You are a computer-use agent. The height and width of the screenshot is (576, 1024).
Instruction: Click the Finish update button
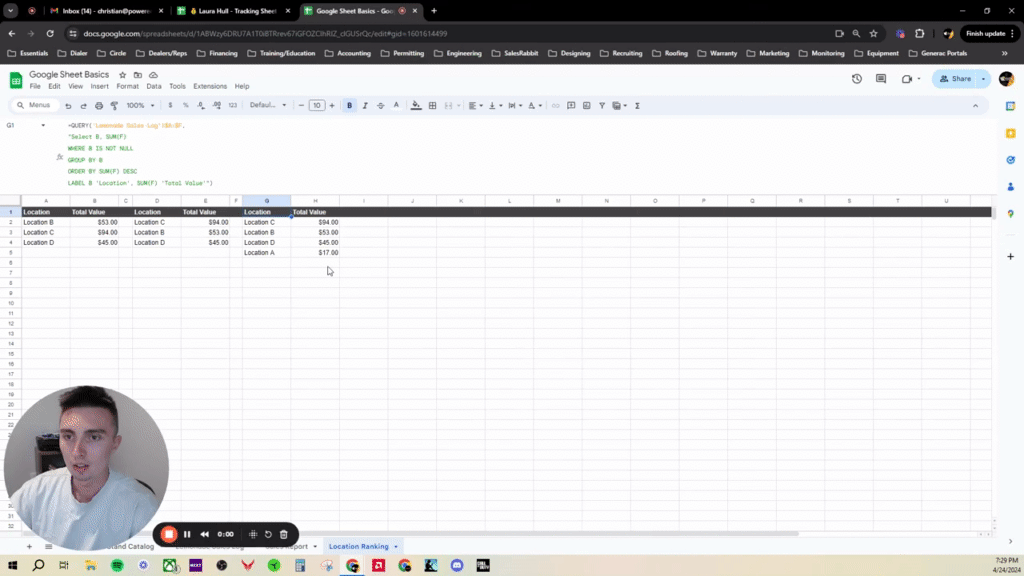pyautogui.click(x=988, y=32)
